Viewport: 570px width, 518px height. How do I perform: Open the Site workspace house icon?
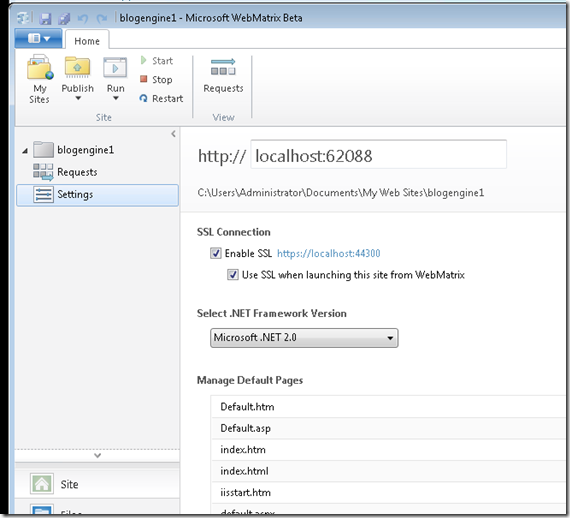(x=42, y=483)
